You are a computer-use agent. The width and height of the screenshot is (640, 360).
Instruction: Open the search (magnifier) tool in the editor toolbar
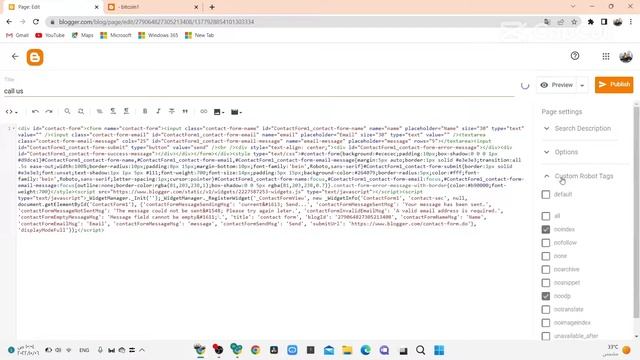point(67,111)
